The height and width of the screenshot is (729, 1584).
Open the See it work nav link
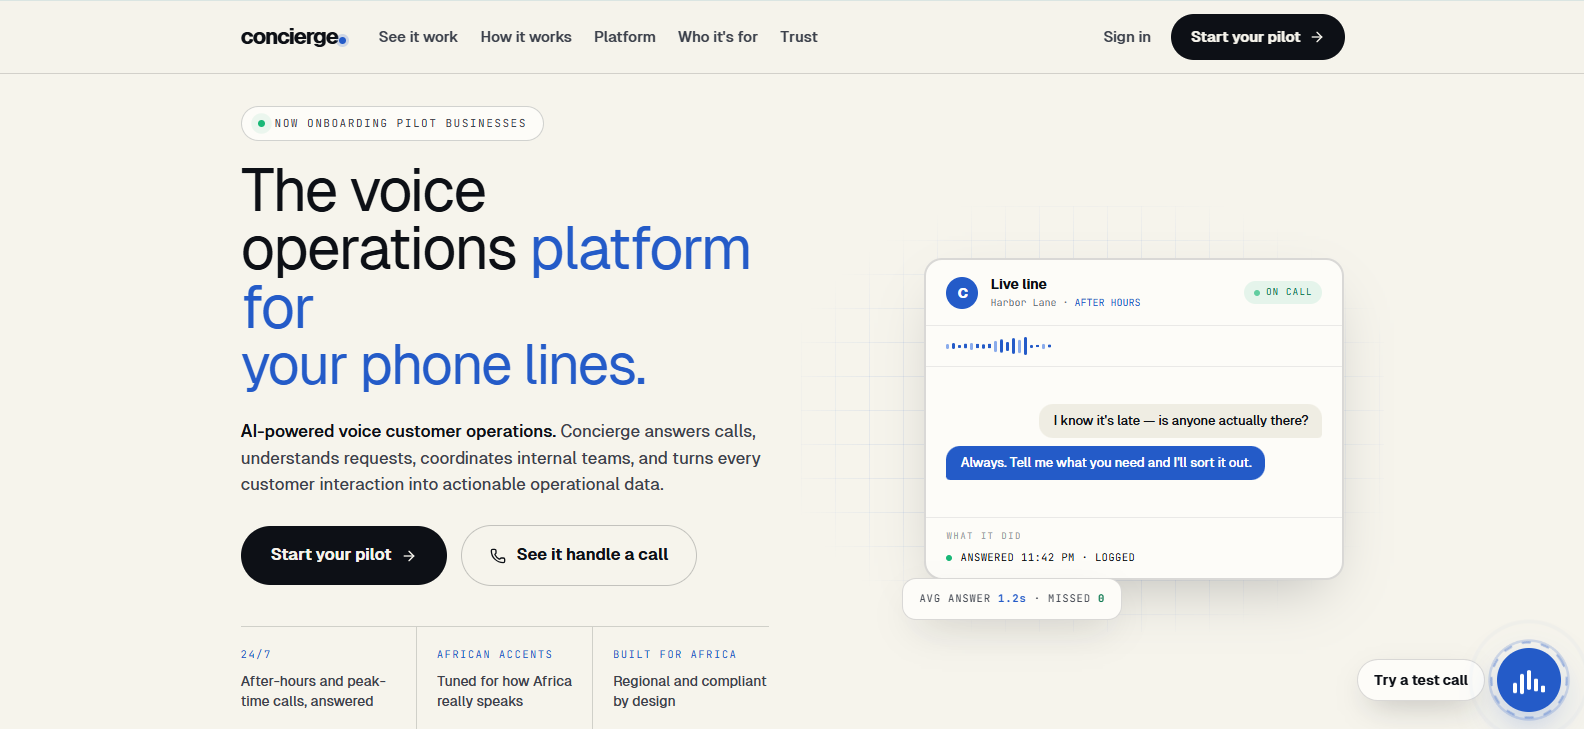click(x=418, y=37)
